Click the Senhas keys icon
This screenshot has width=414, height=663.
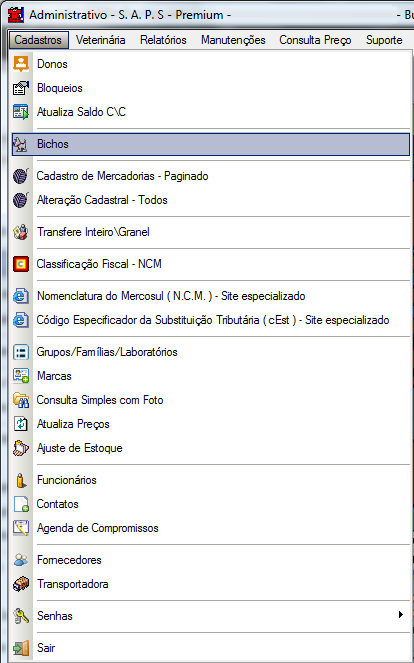(x=21, y=616)
